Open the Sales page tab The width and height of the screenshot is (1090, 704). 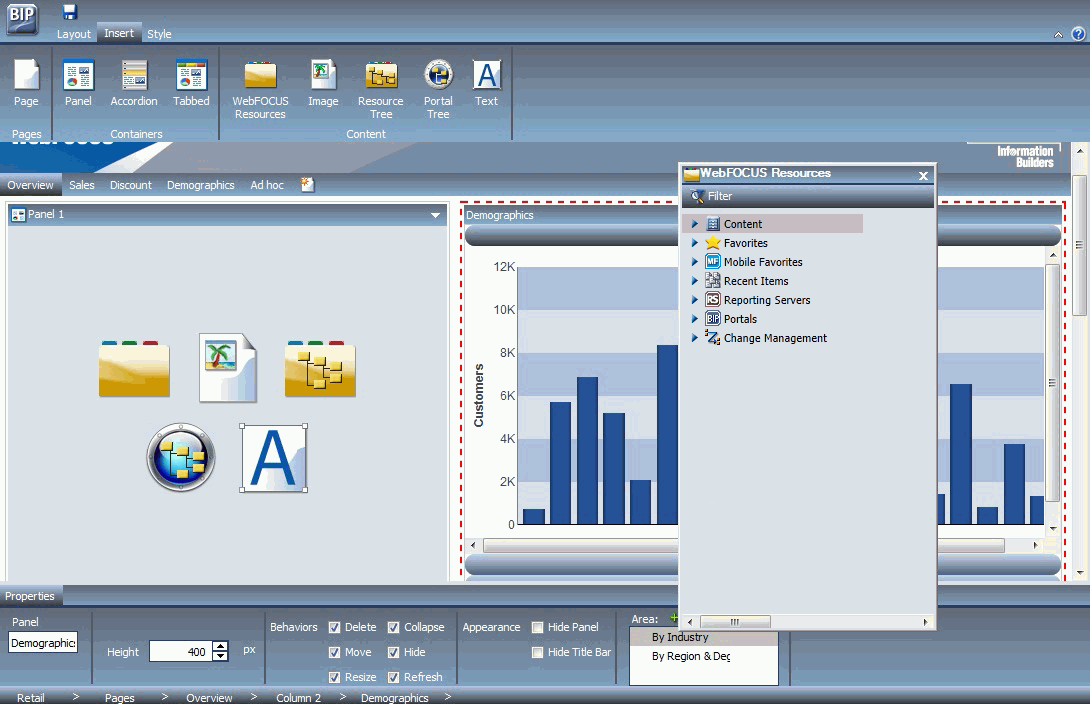pyautogui.click(x=81, y=185)
